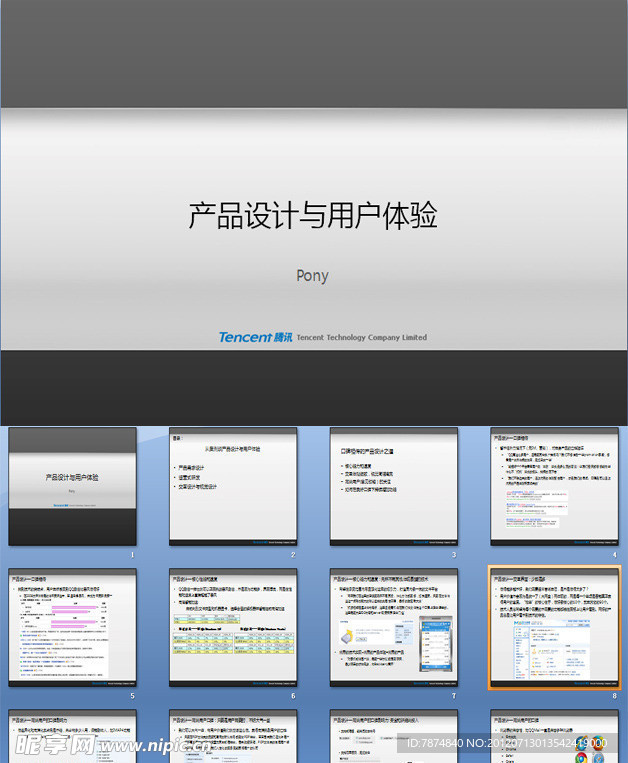The height and width of the screenshot is (763, 628).
Task: Click the subtitle text Pony
Action: point(312,276)
